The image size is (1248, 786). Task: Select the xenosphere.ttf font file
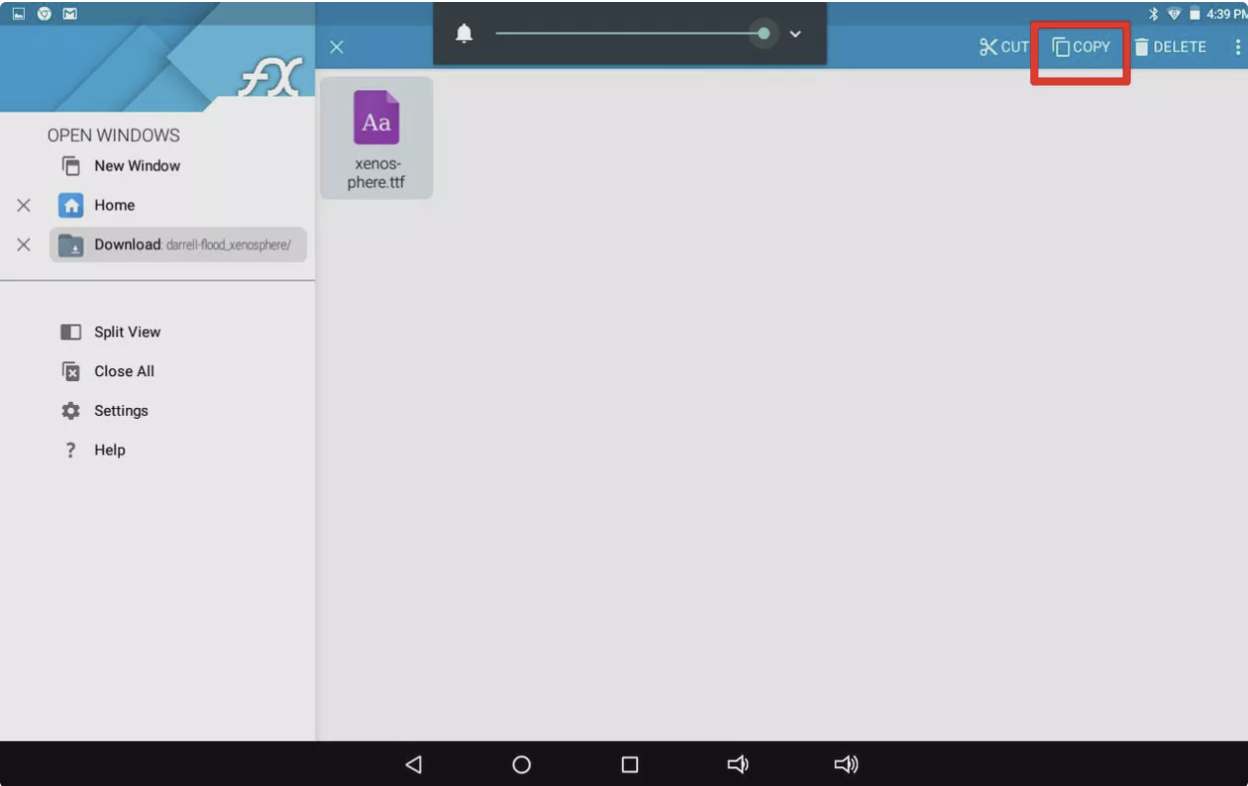point(376,138)
